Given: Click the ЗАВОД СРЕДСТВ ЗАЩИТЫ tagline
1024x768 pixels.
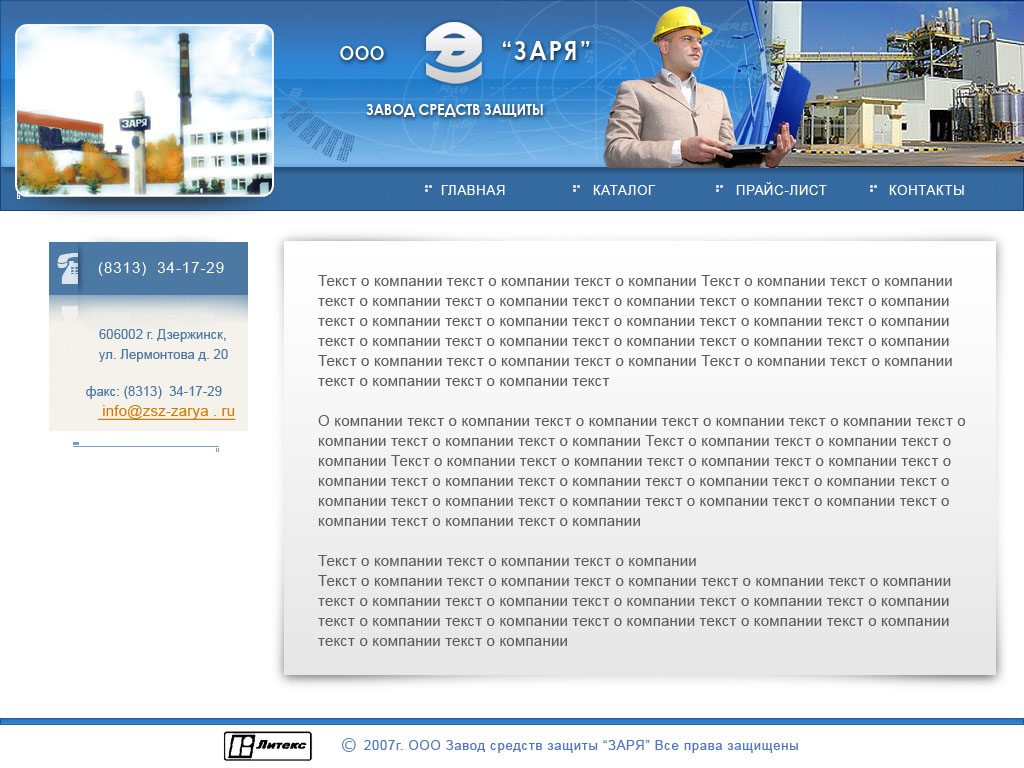Looking at the screenshot, I should [454, 110].
